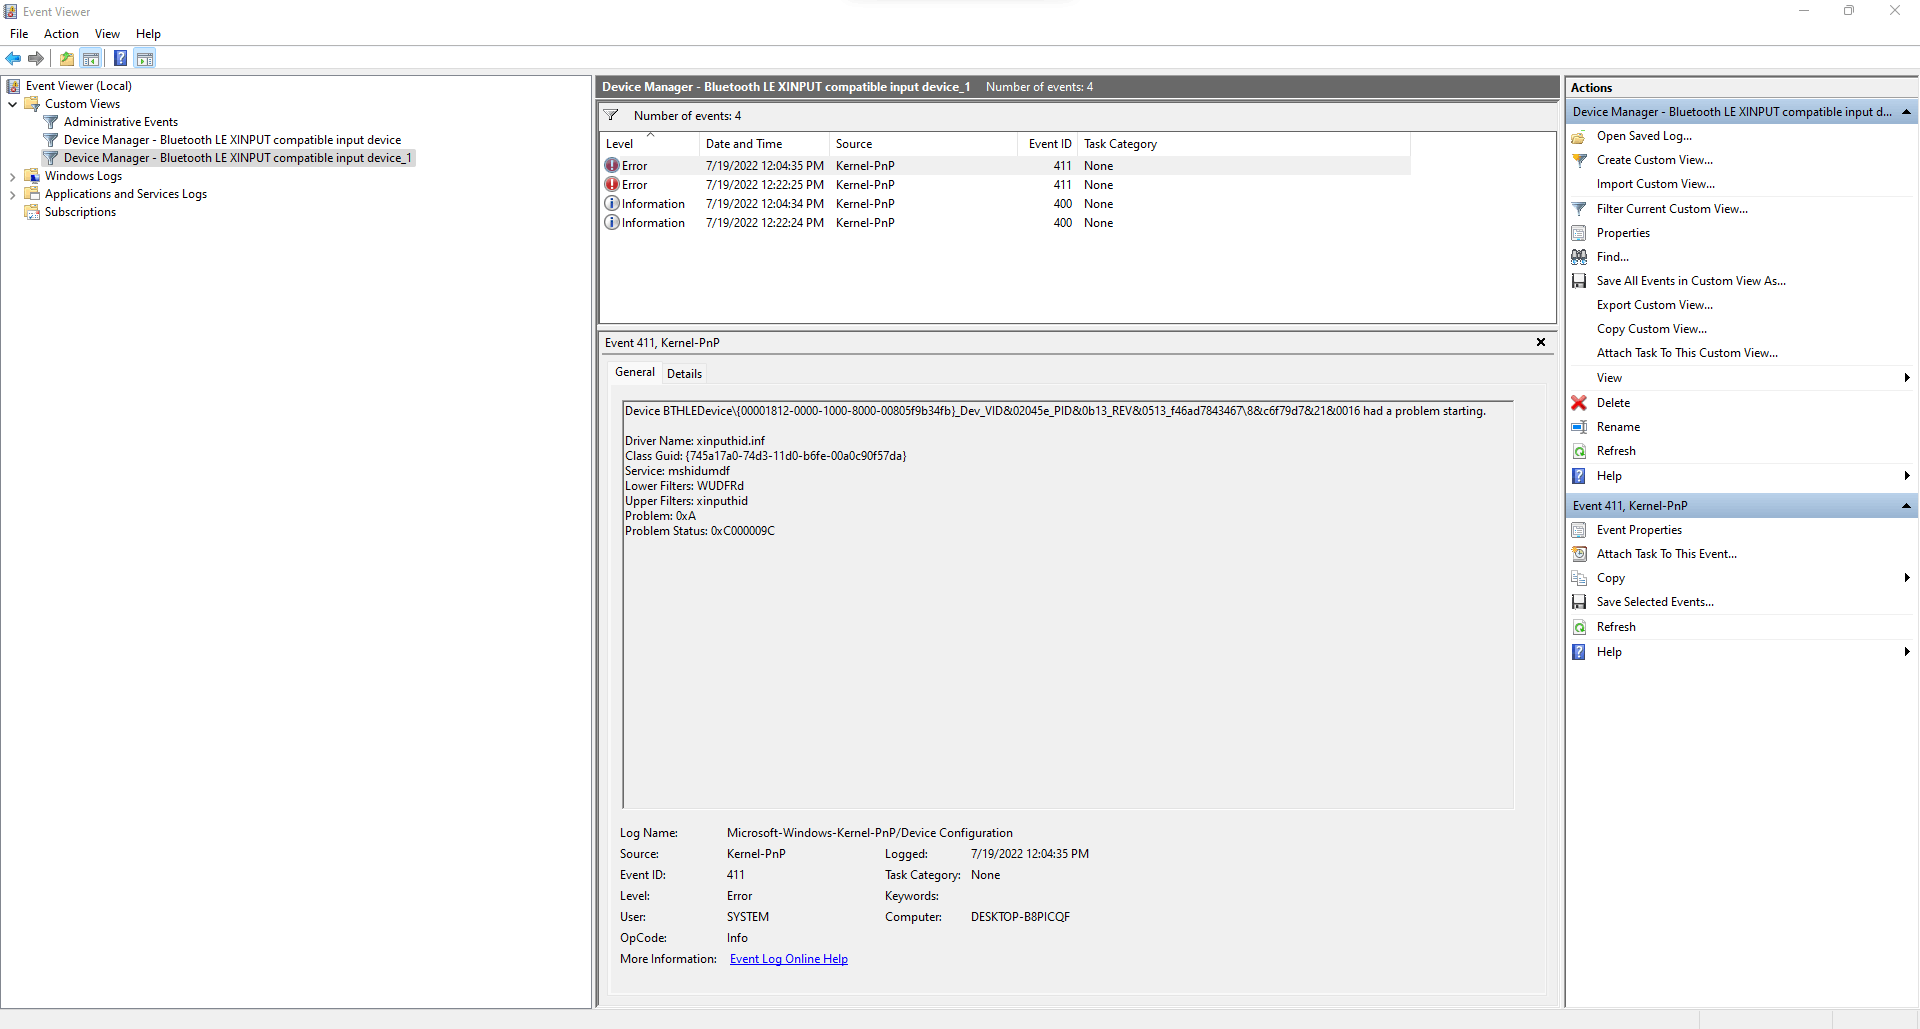Toggle the Show/Hide Console Tree toolbar icon
The width and height of the screenshot is (1920, 1029).
click(91, 58)
